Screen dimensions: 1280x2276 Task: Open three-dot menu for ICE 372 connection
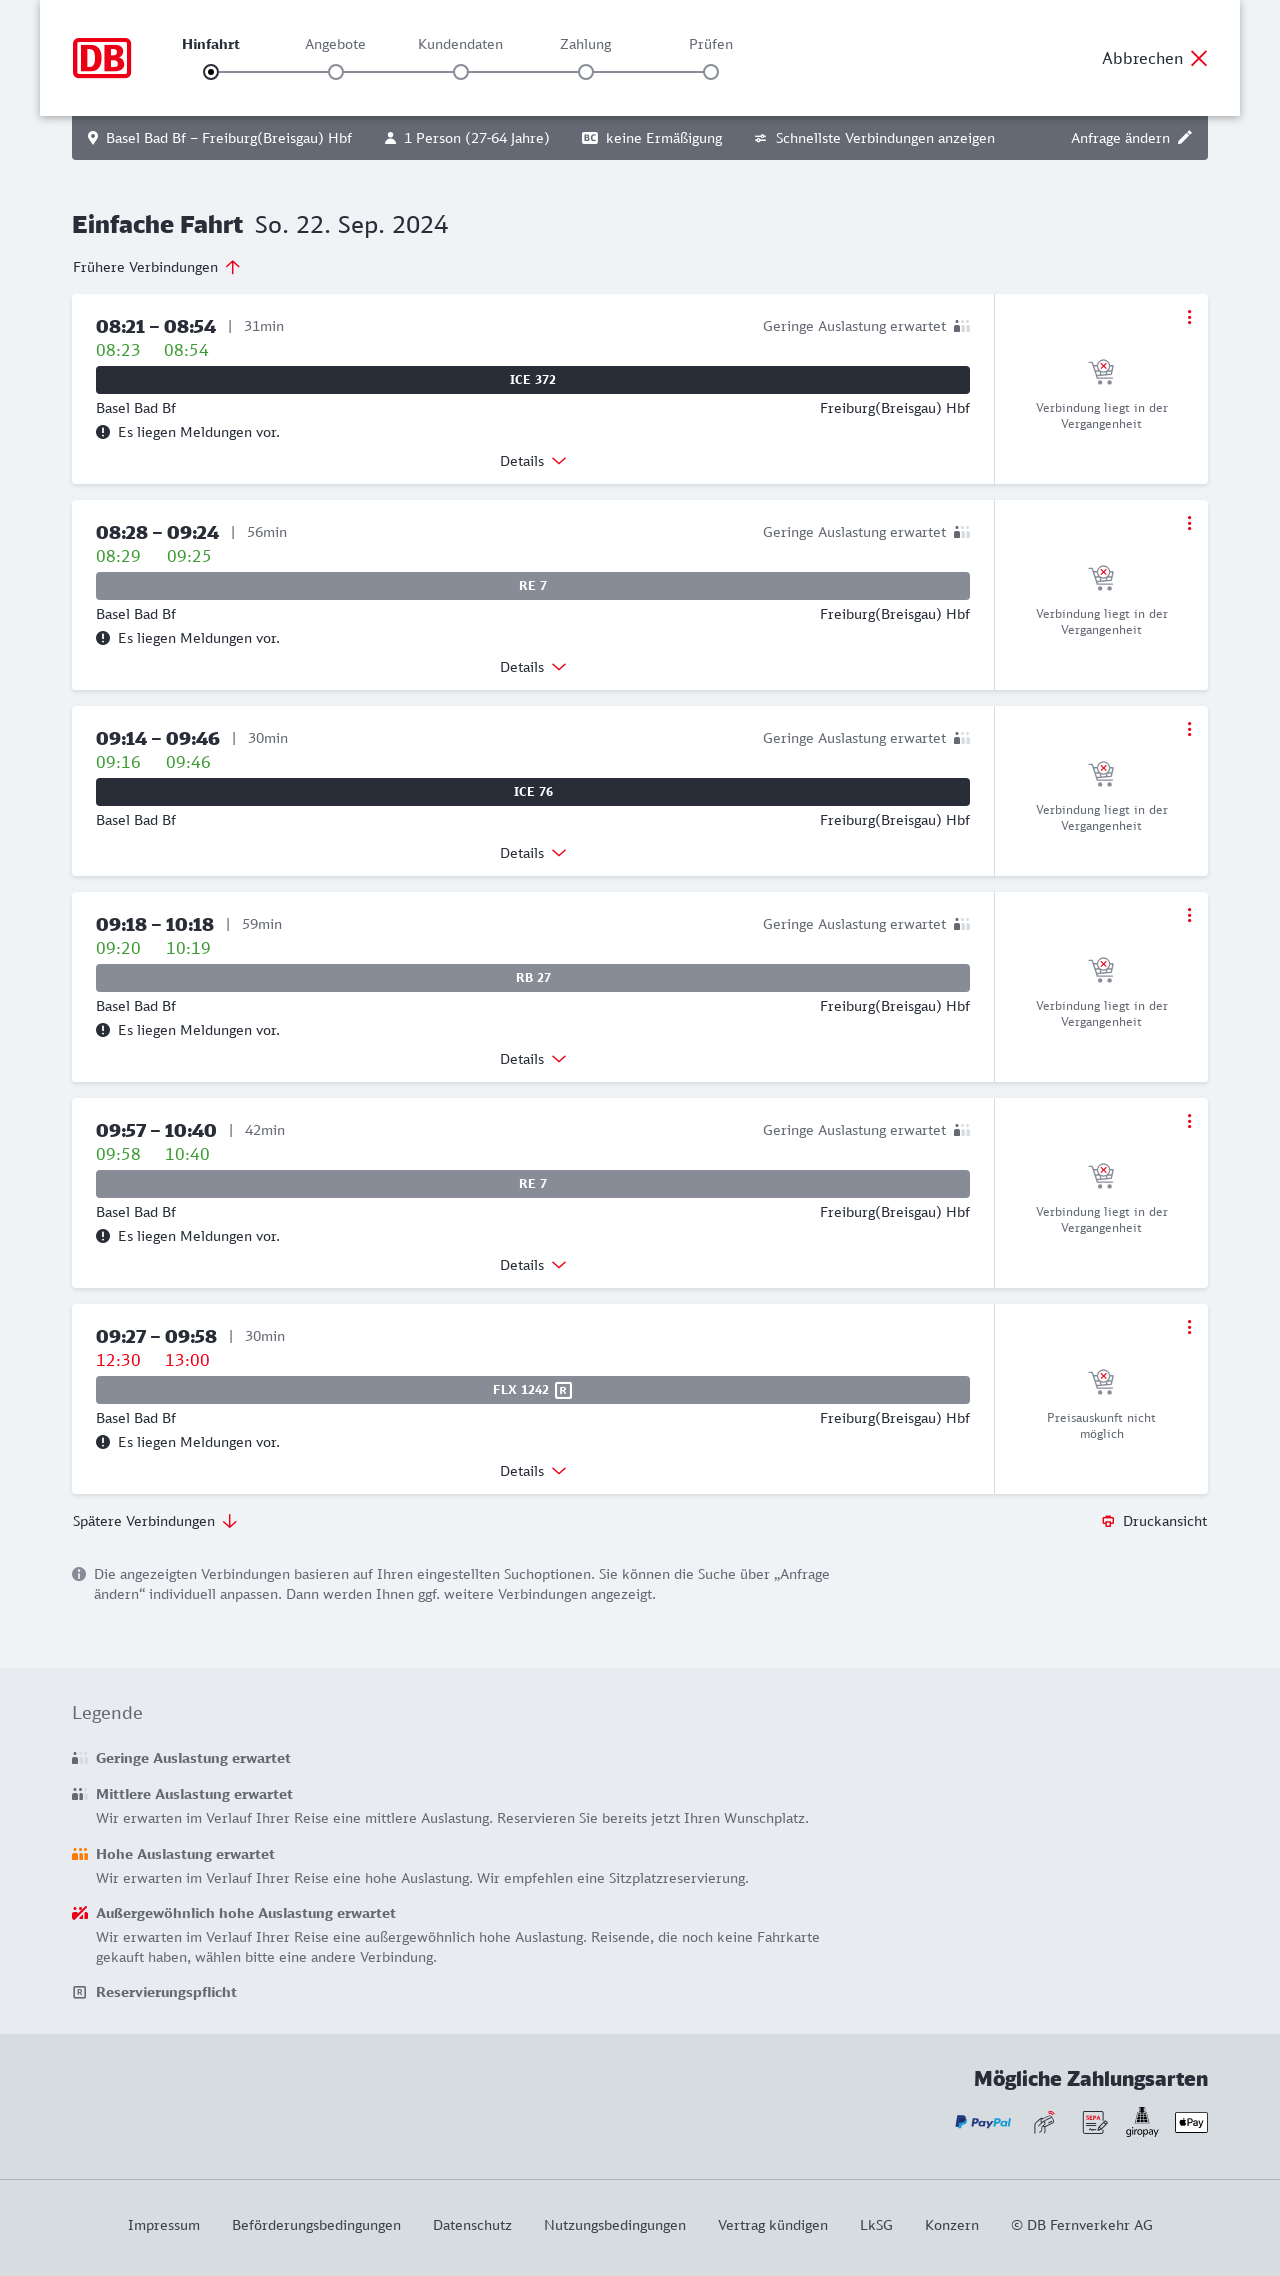[x=1189, y=317]
